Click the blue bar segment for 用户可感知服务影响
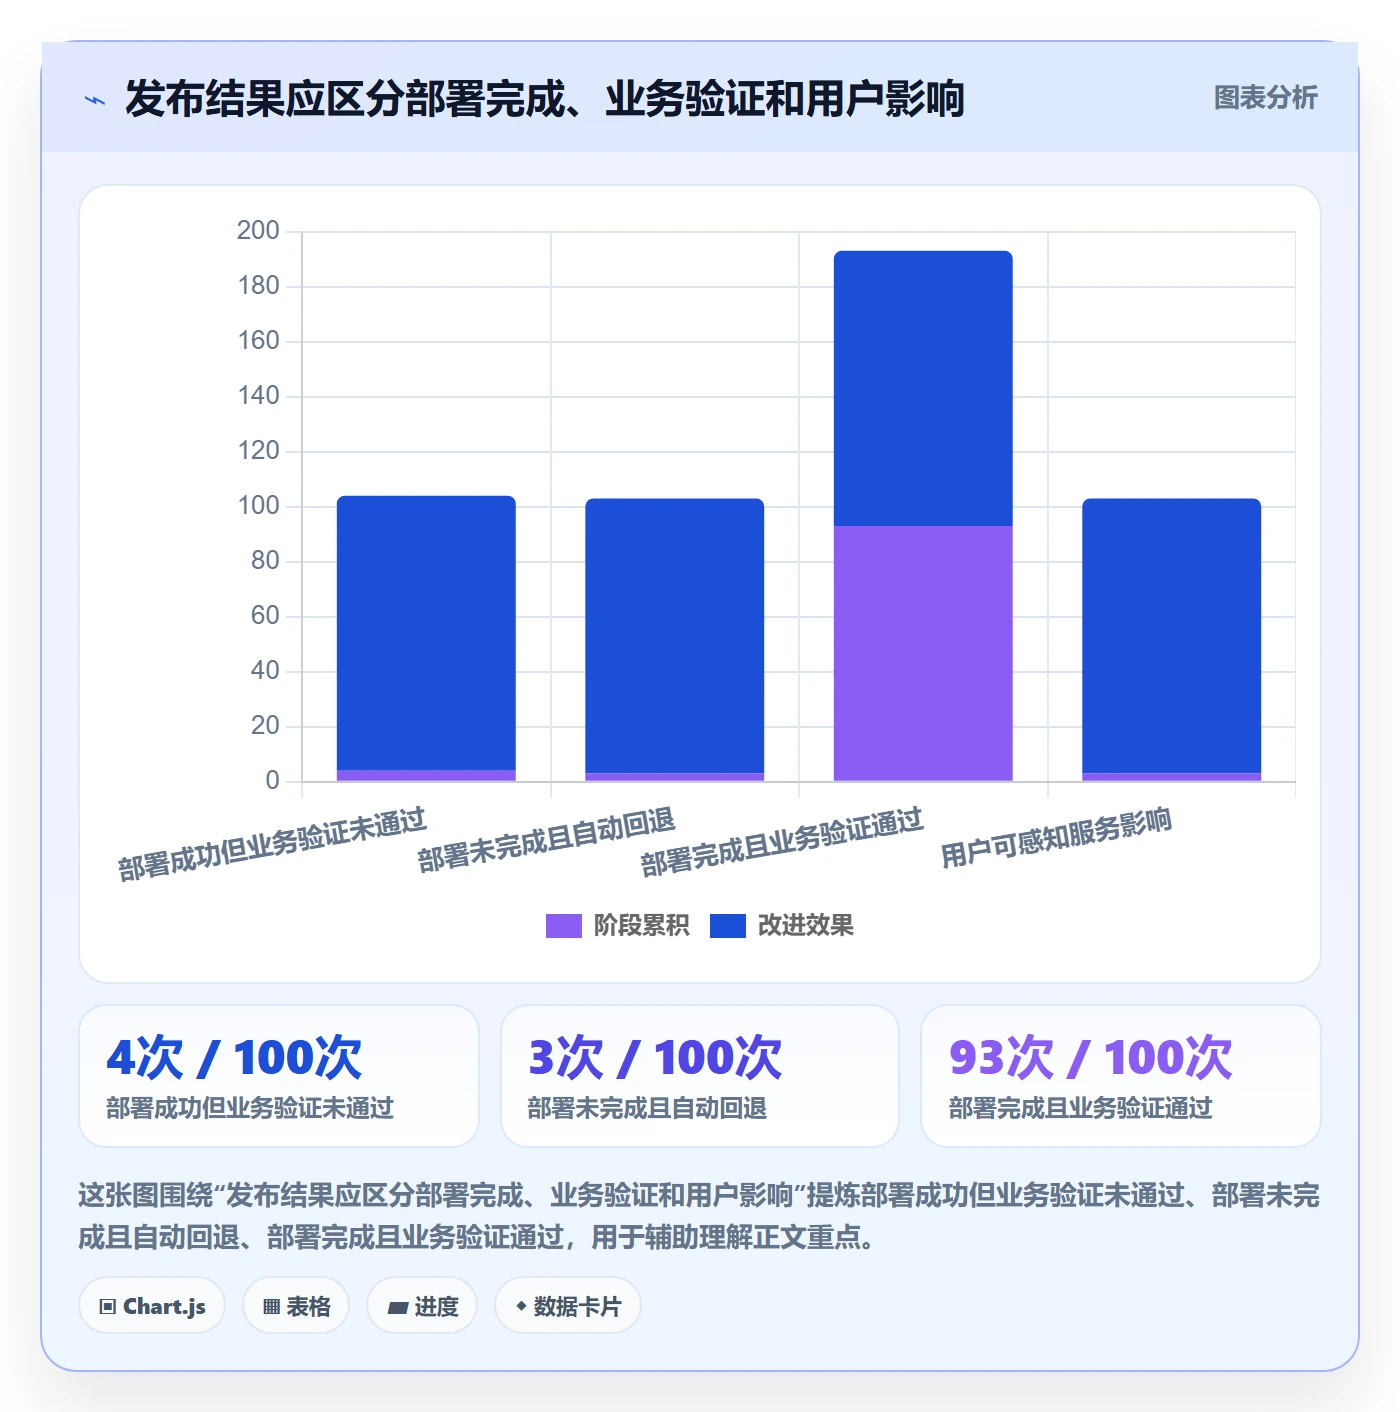Viewport: 1400px width, 1412px height. point(1172,636)
